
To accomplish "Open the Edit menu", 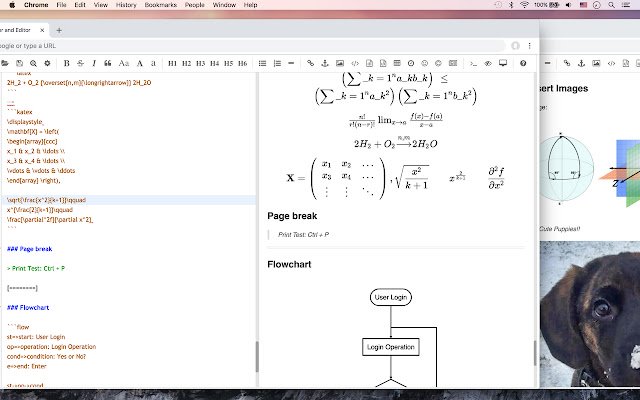I will click(x=80, y=5).
